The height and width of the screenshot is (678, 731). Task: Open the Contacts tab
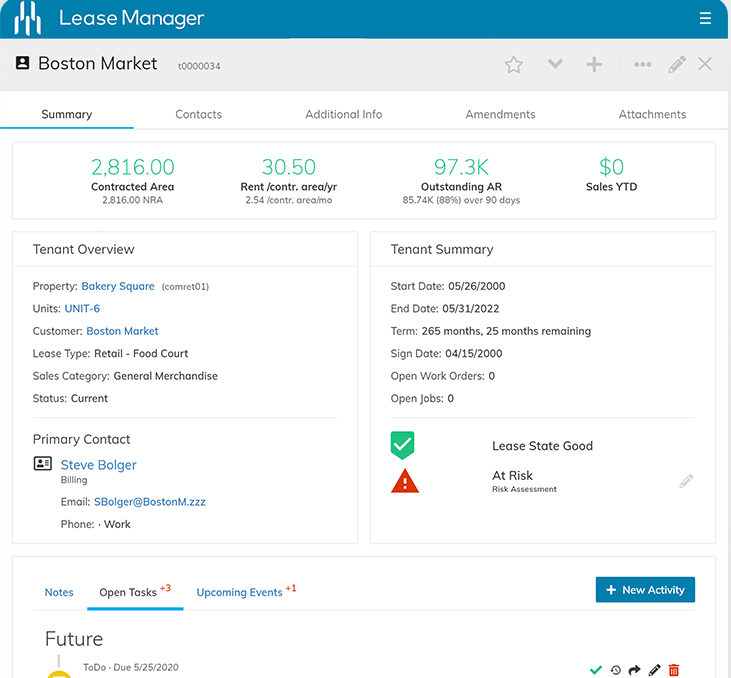coord(199,114)
